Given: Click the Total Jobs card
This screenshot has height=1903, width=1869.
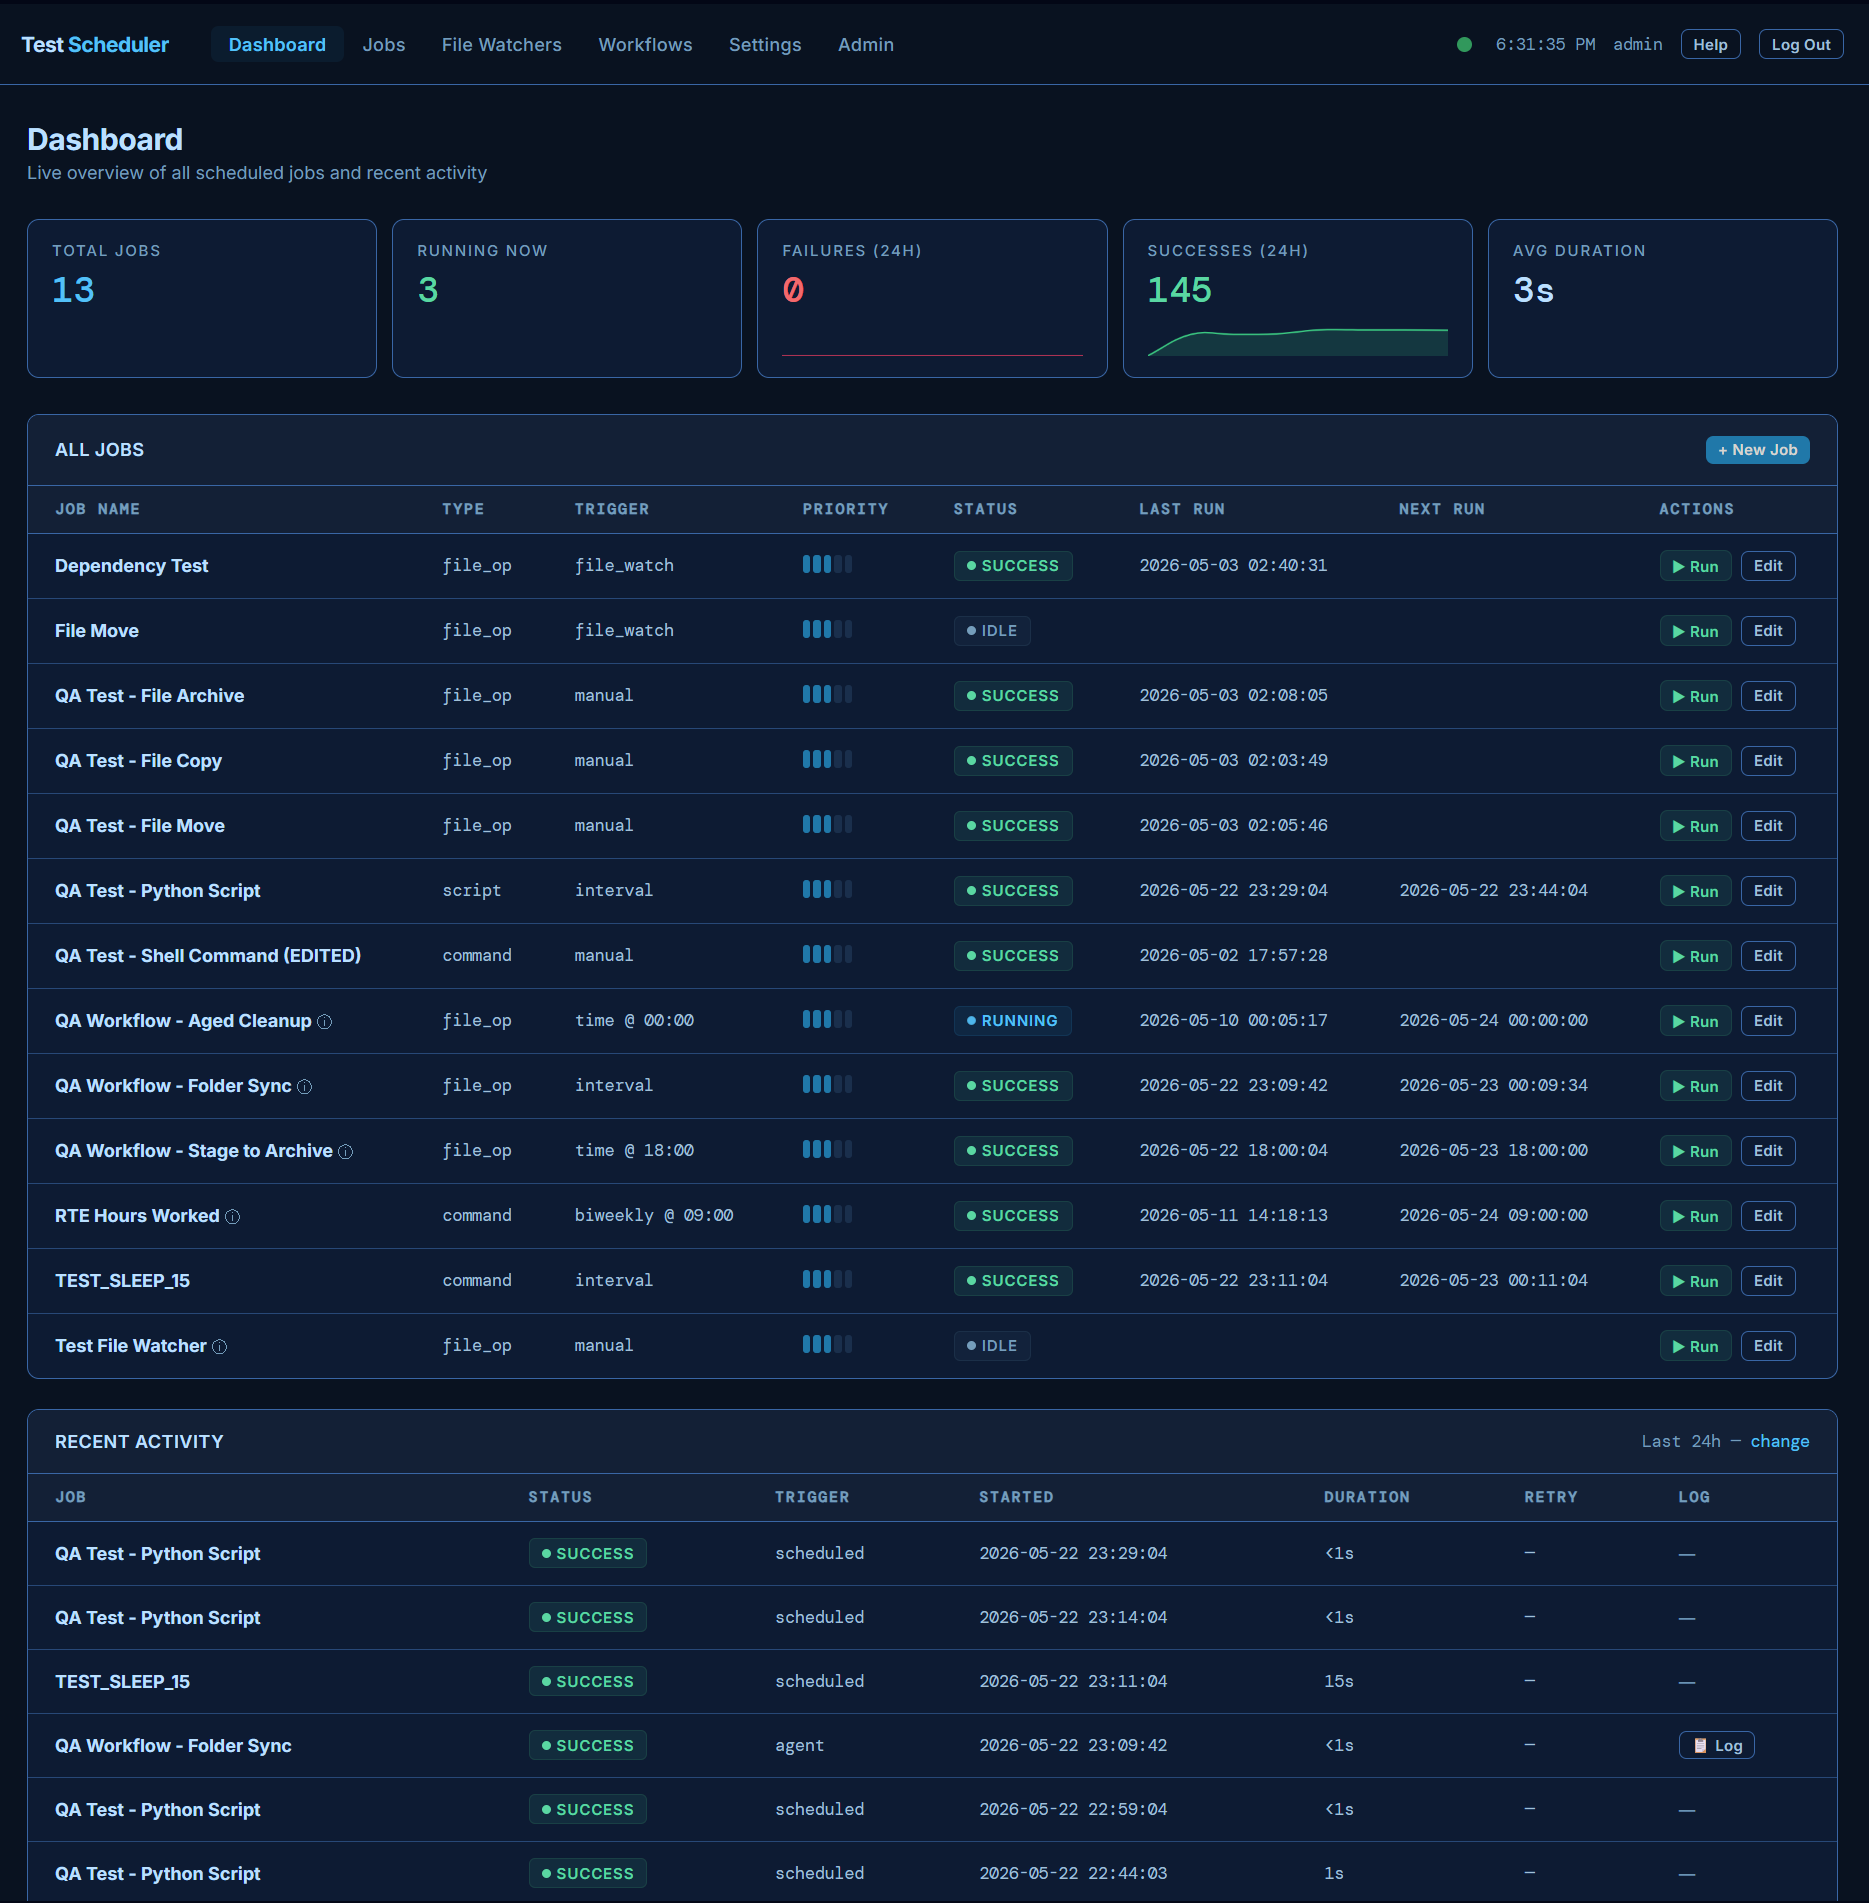Looking at the screenshot, I should click(202, 299).
